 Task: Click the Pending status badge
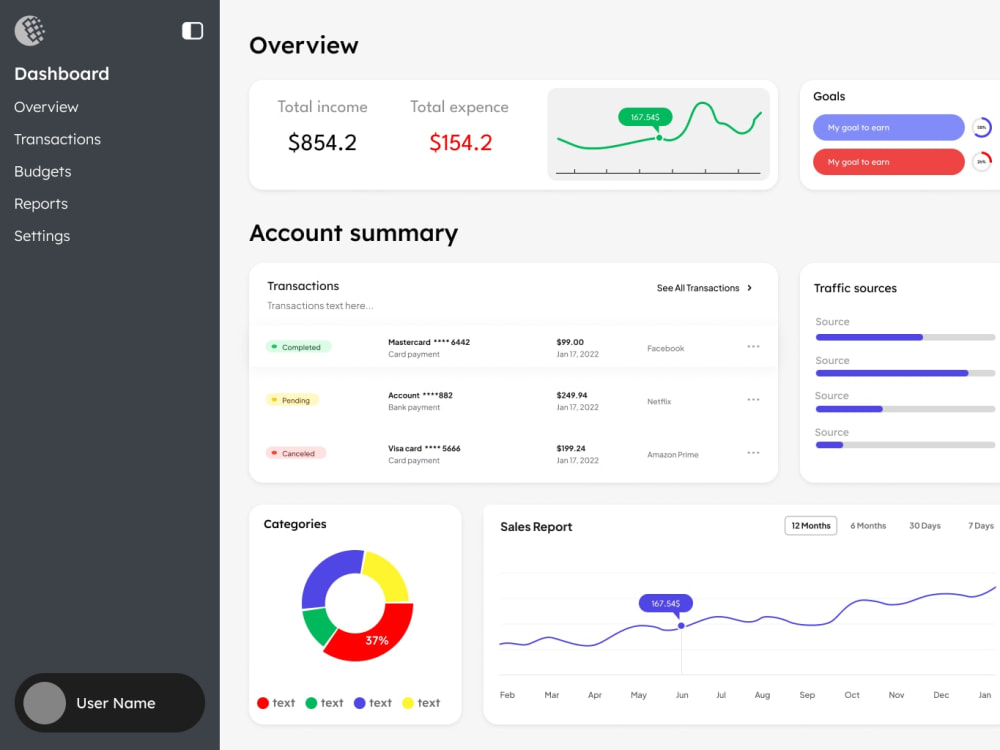coord(292,400)
